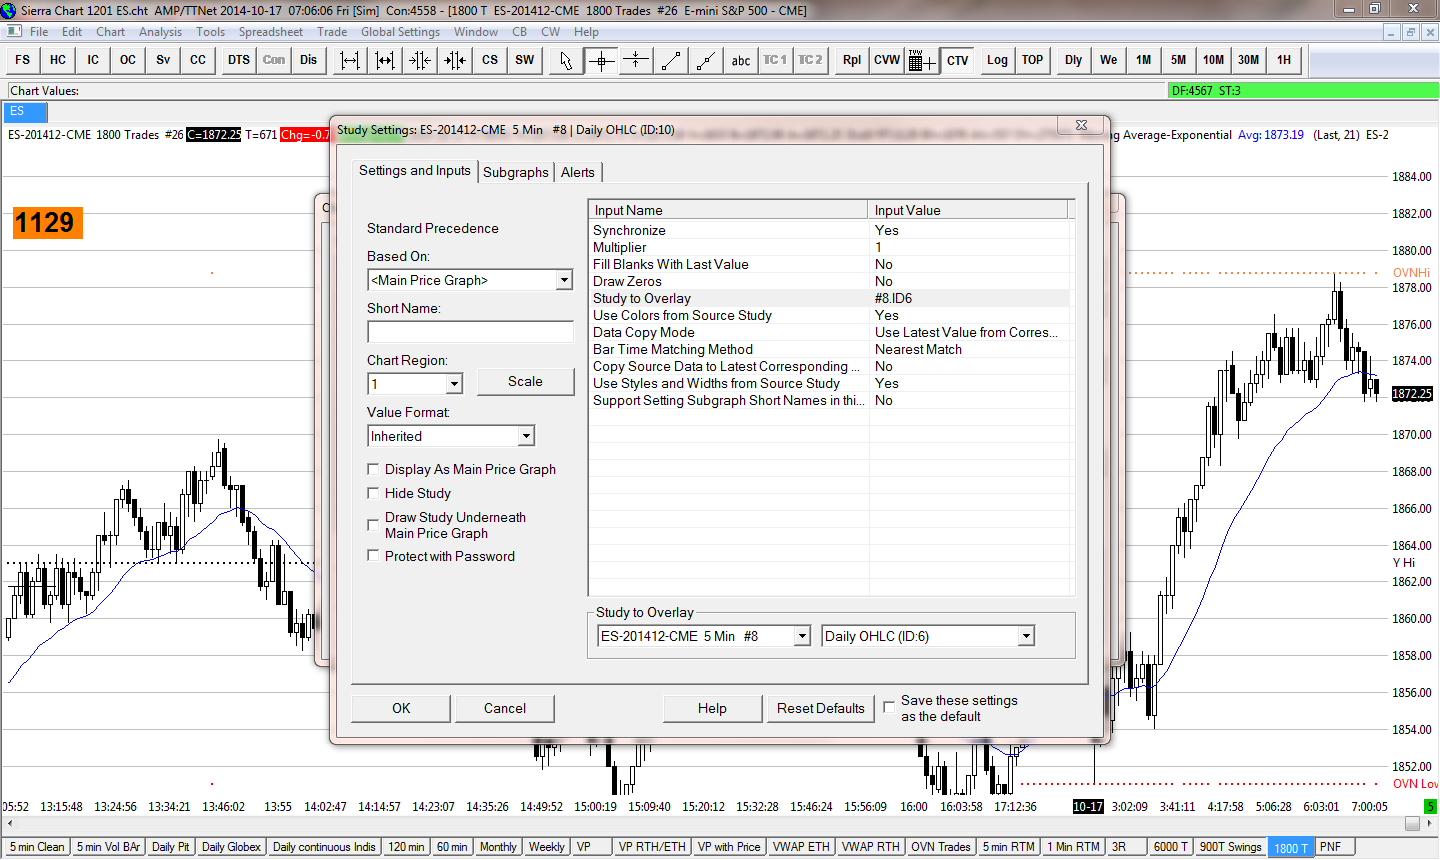Click the Short Name input field
Viewport: 1440px width, 860px height.
470,332
